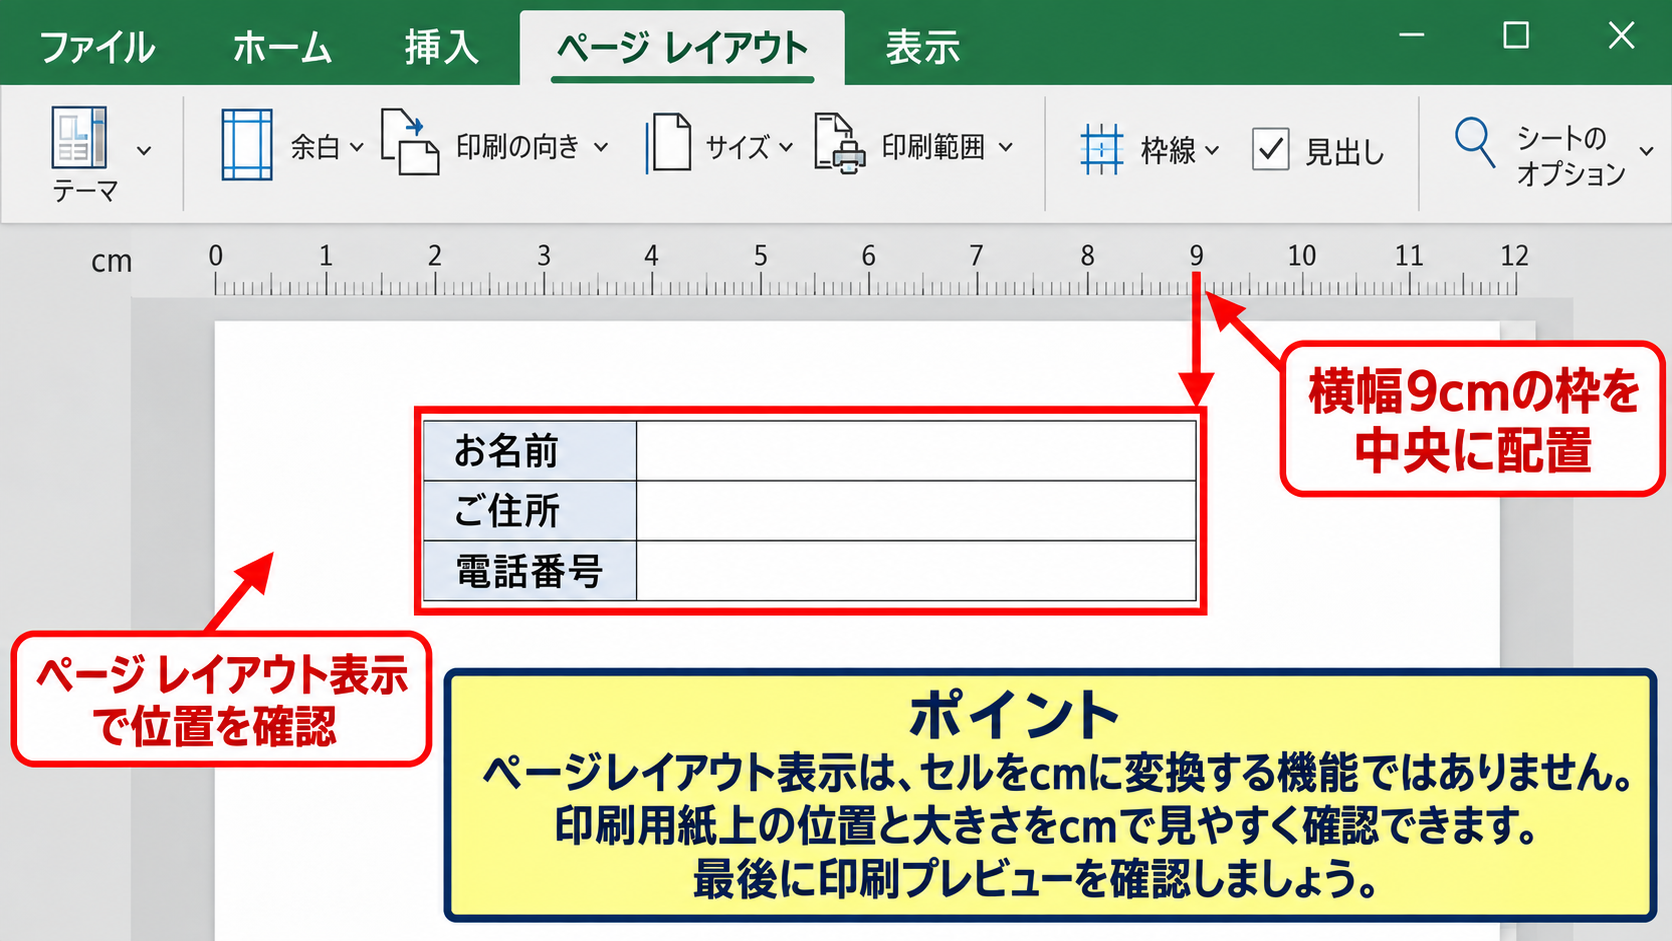Screen dimensions: 1672x941
Task: Click the empty cell beside ご住所
Action: pos(916,511)
